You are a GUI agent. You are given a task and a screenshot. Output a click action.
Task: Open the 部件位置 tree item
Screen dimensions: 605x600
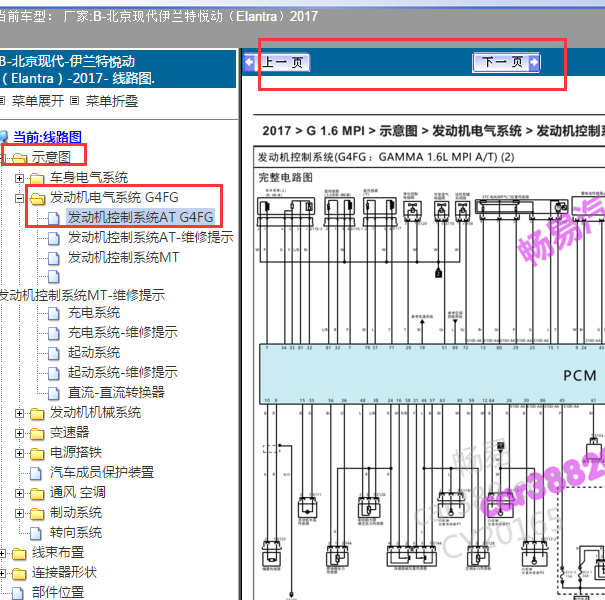point(57,592)
